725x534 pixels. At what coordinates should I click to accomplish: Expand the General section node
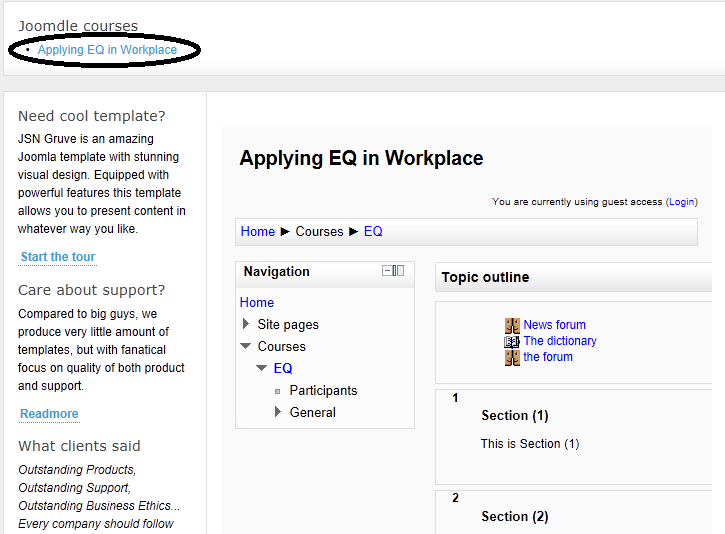point(278,412)
